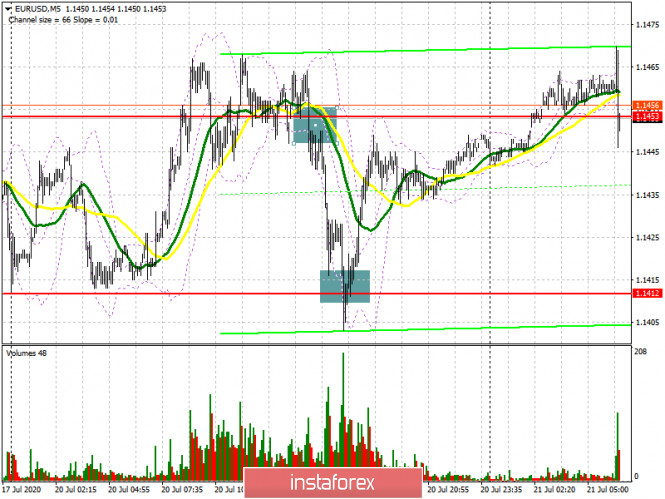Click the '20 Jul 20:55' time label
This screenshot has height=499, width=665.
(x=448, y=490)
